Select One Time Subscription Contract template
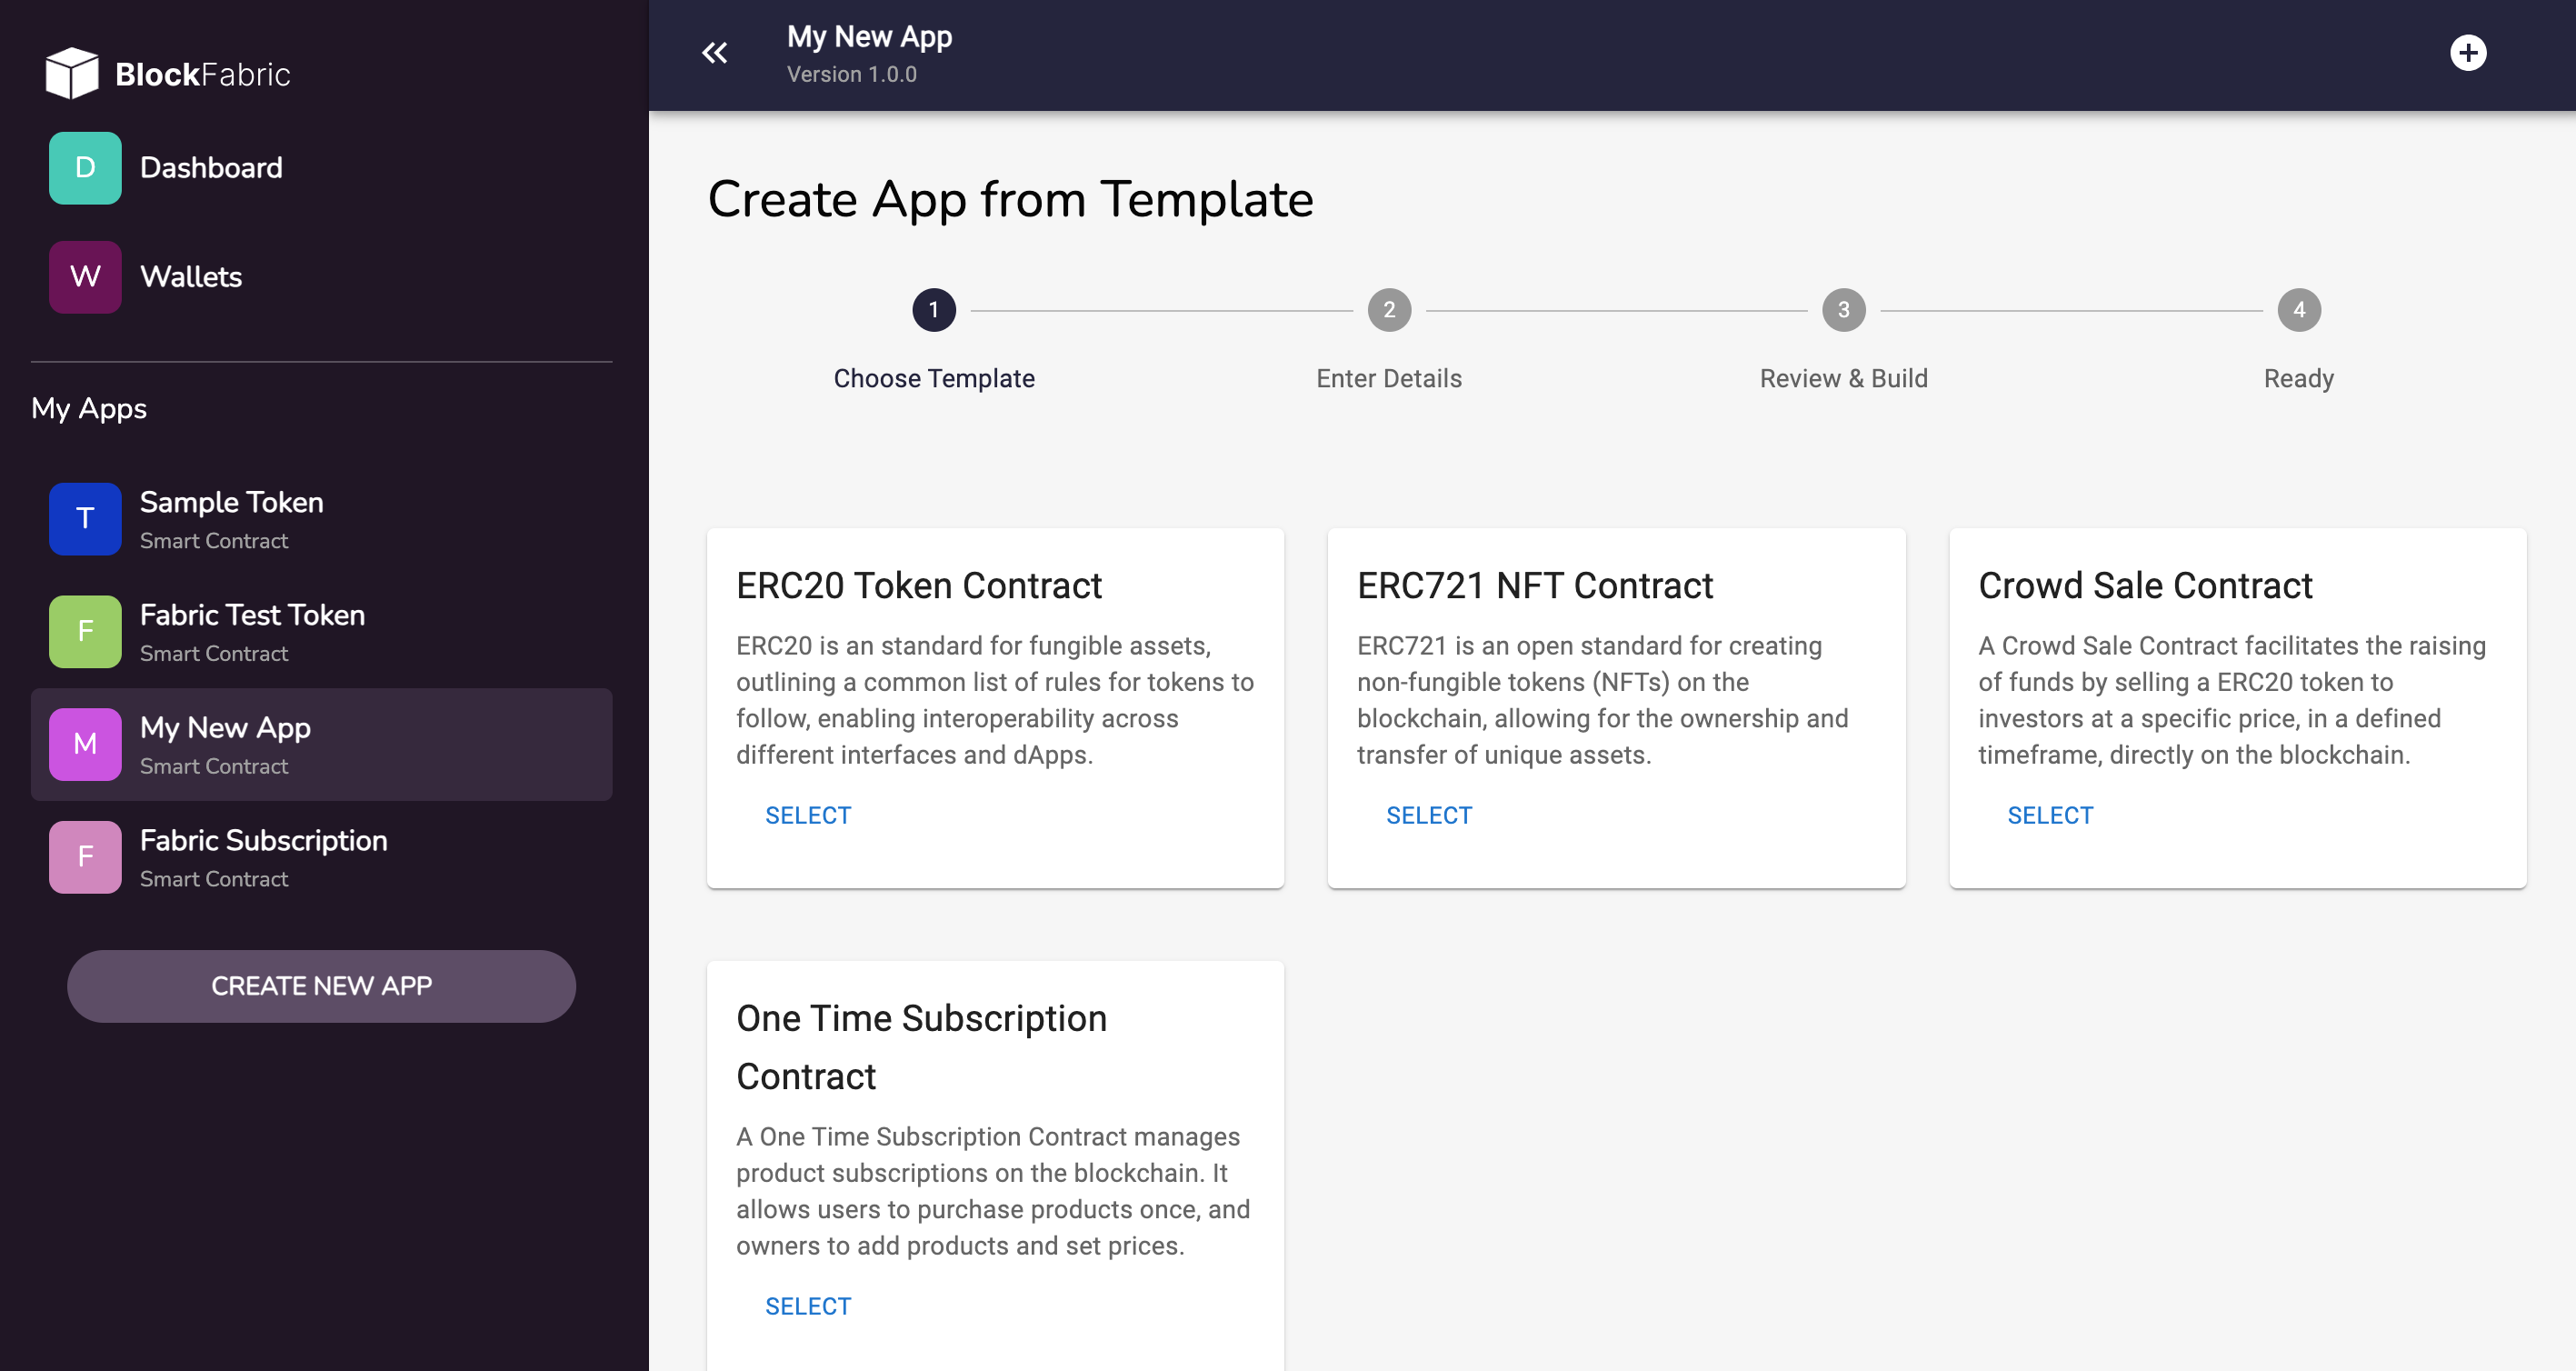 coord(807,1306)
